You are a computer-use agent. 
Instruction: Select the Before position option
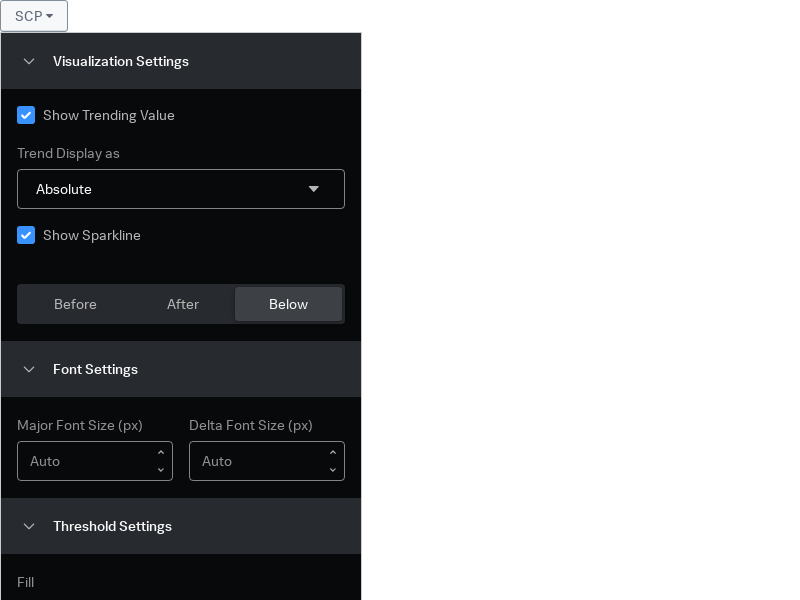(75, 304)
